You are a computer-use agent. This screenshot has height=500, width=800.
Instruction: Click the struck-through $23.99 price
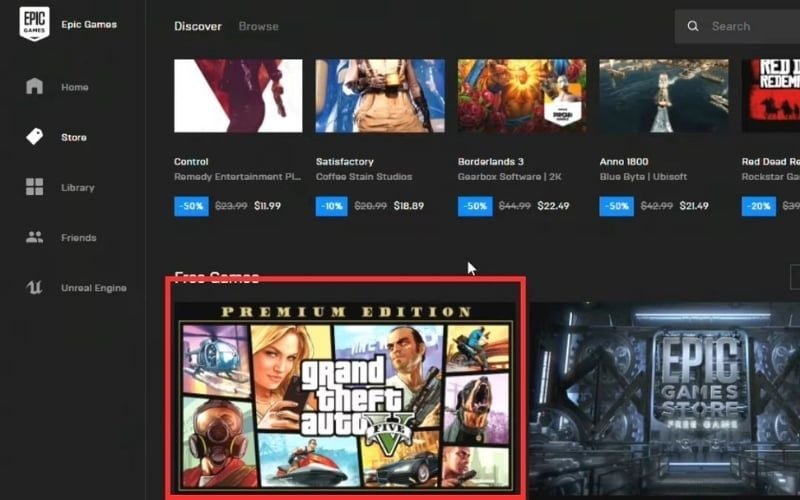point(231,206)
